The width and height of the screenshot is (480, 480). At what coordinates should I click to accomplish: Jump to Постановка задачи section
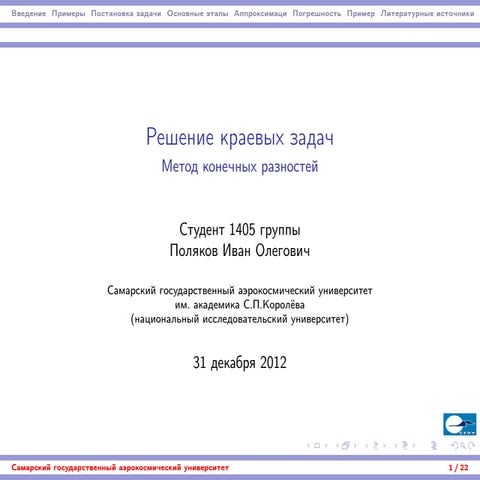click(x=126, y=14)
